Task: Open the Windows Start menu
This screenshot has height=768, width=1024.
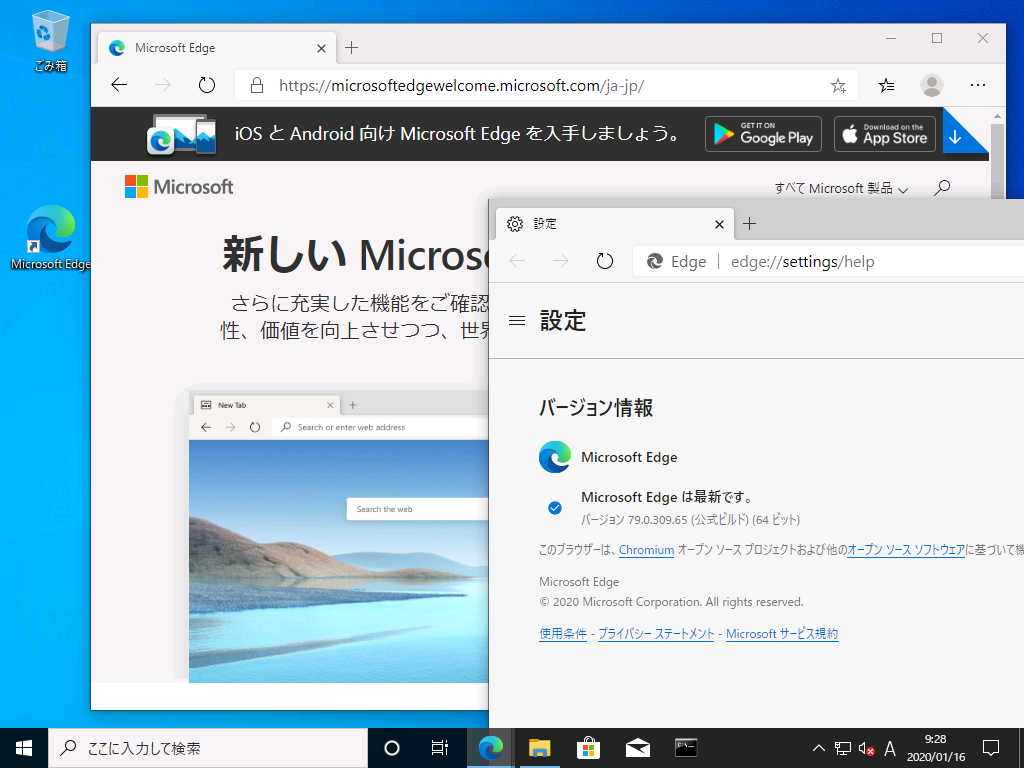Action: (x=24, y=748)
